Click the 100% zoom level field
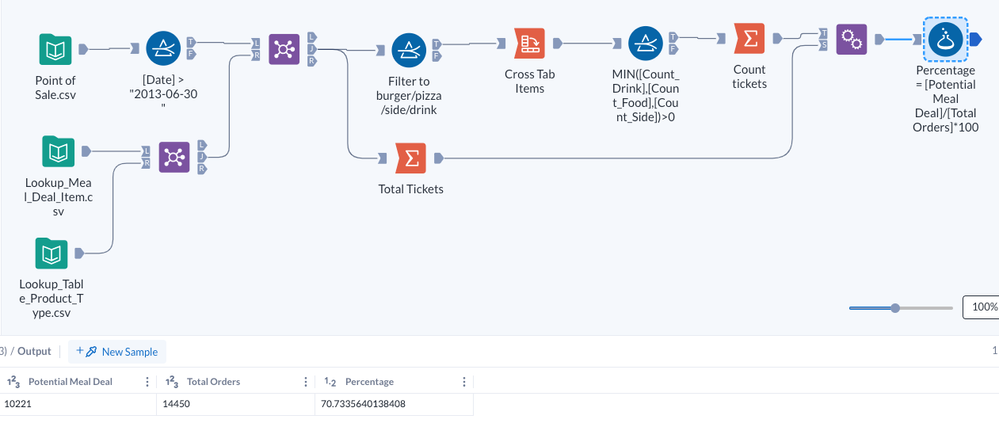The image size is (999, 423). pos(981,307)
